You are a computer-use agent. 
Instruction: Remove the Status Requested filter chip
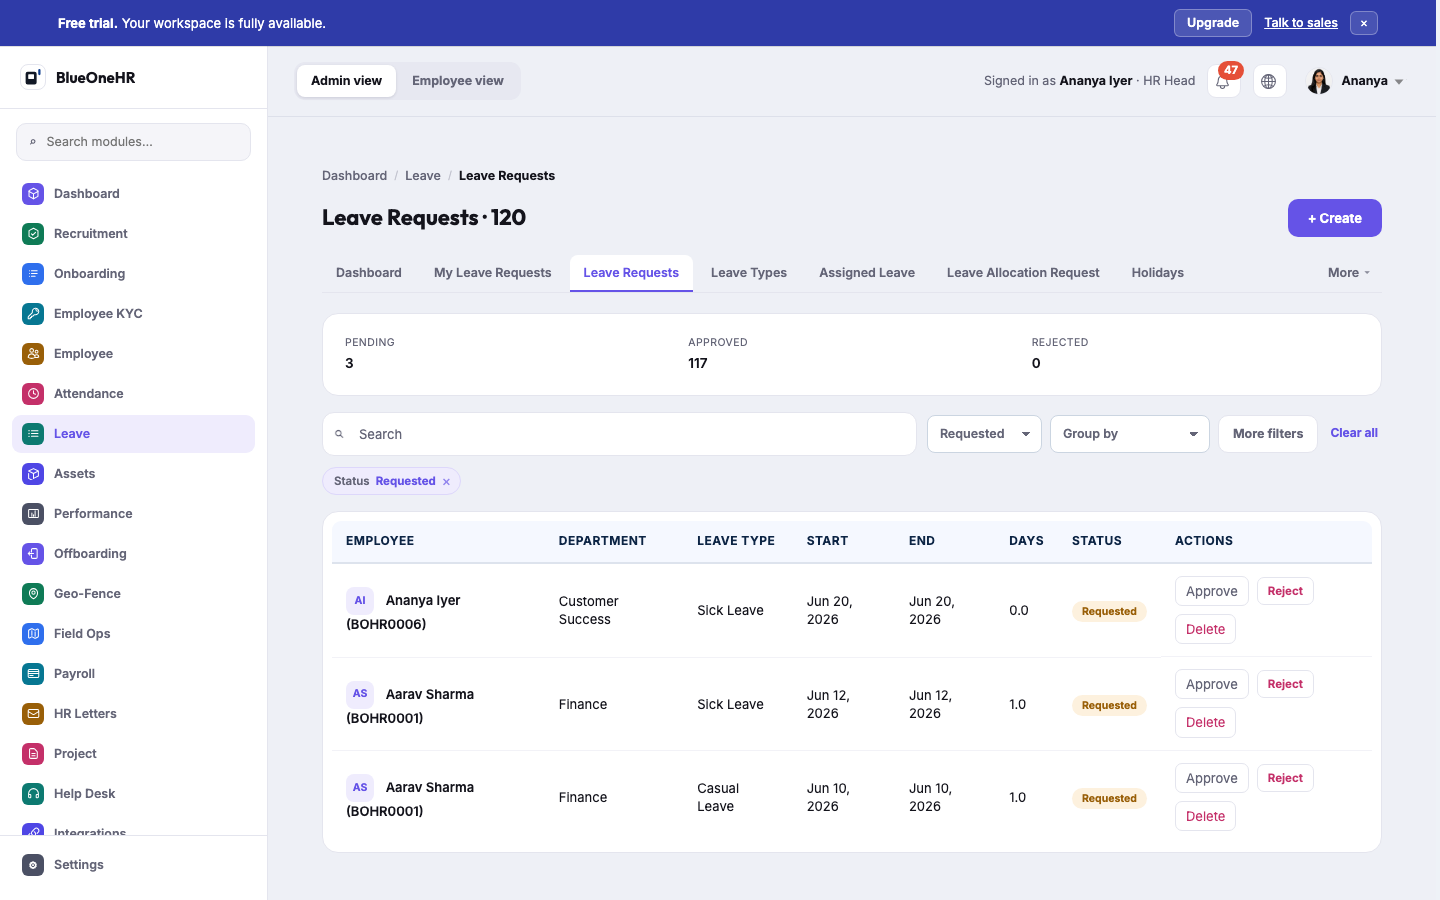(x=446, y=482)
